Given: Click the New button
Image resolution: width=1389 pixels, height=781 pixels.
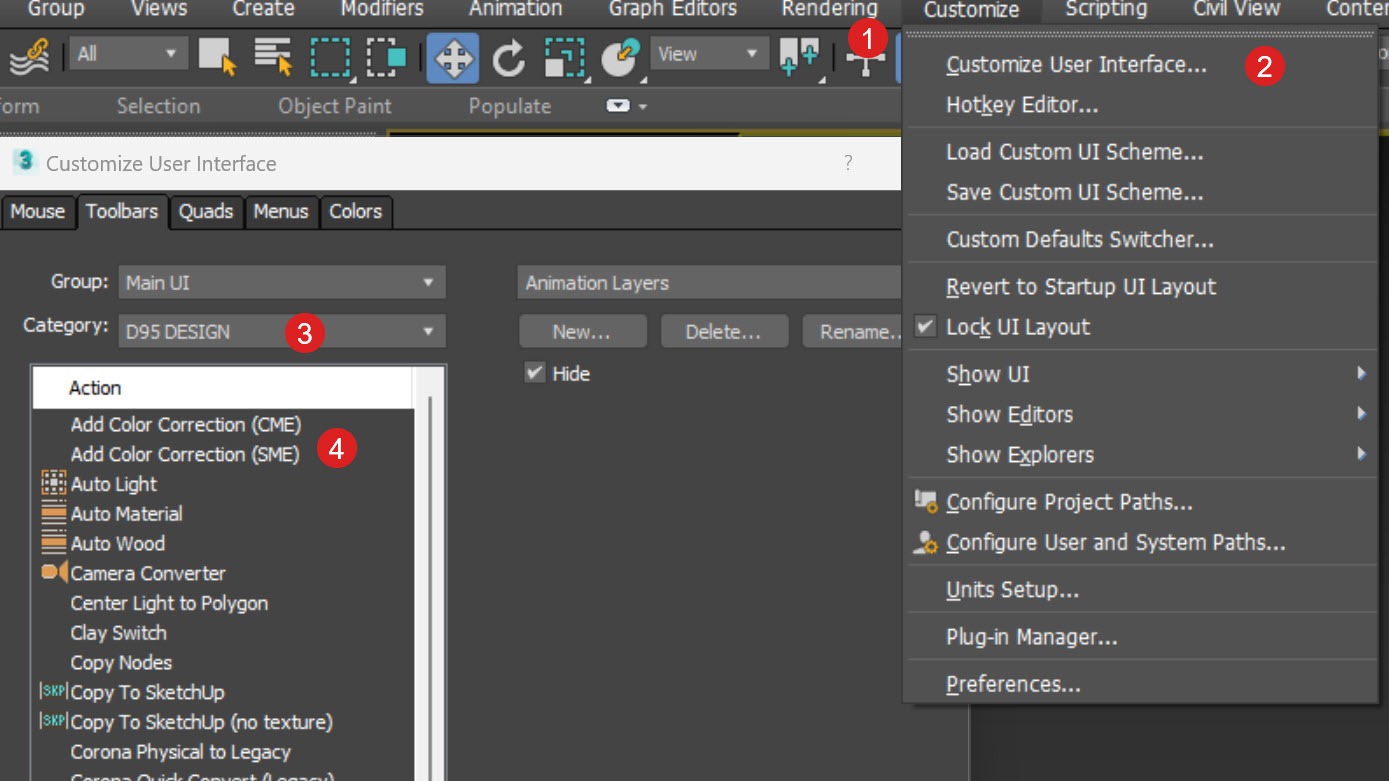Looking at the screenshot, I should [x=583, y=330].
